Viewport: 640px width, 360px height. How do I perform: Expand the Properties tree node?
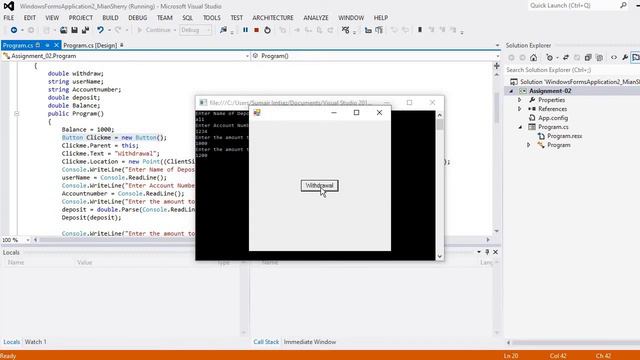click(x=520, y=100)
